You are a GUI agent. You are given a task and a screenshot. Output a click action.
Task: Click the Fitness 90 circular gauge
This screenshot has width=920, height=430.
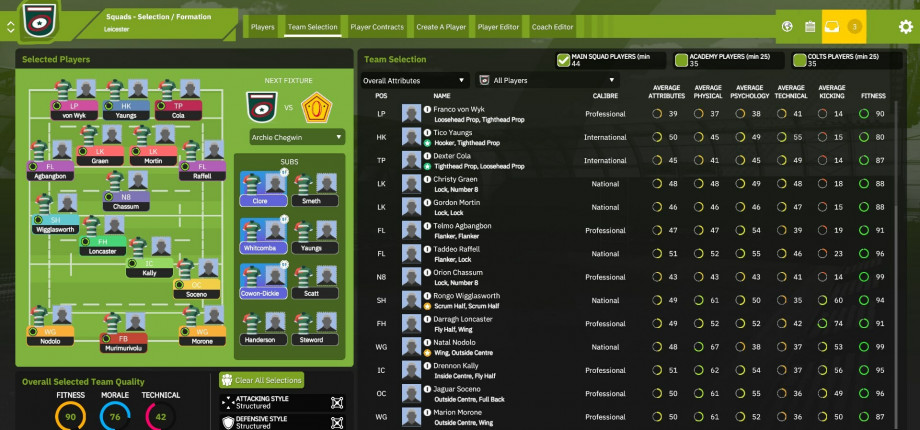point(70,417)
